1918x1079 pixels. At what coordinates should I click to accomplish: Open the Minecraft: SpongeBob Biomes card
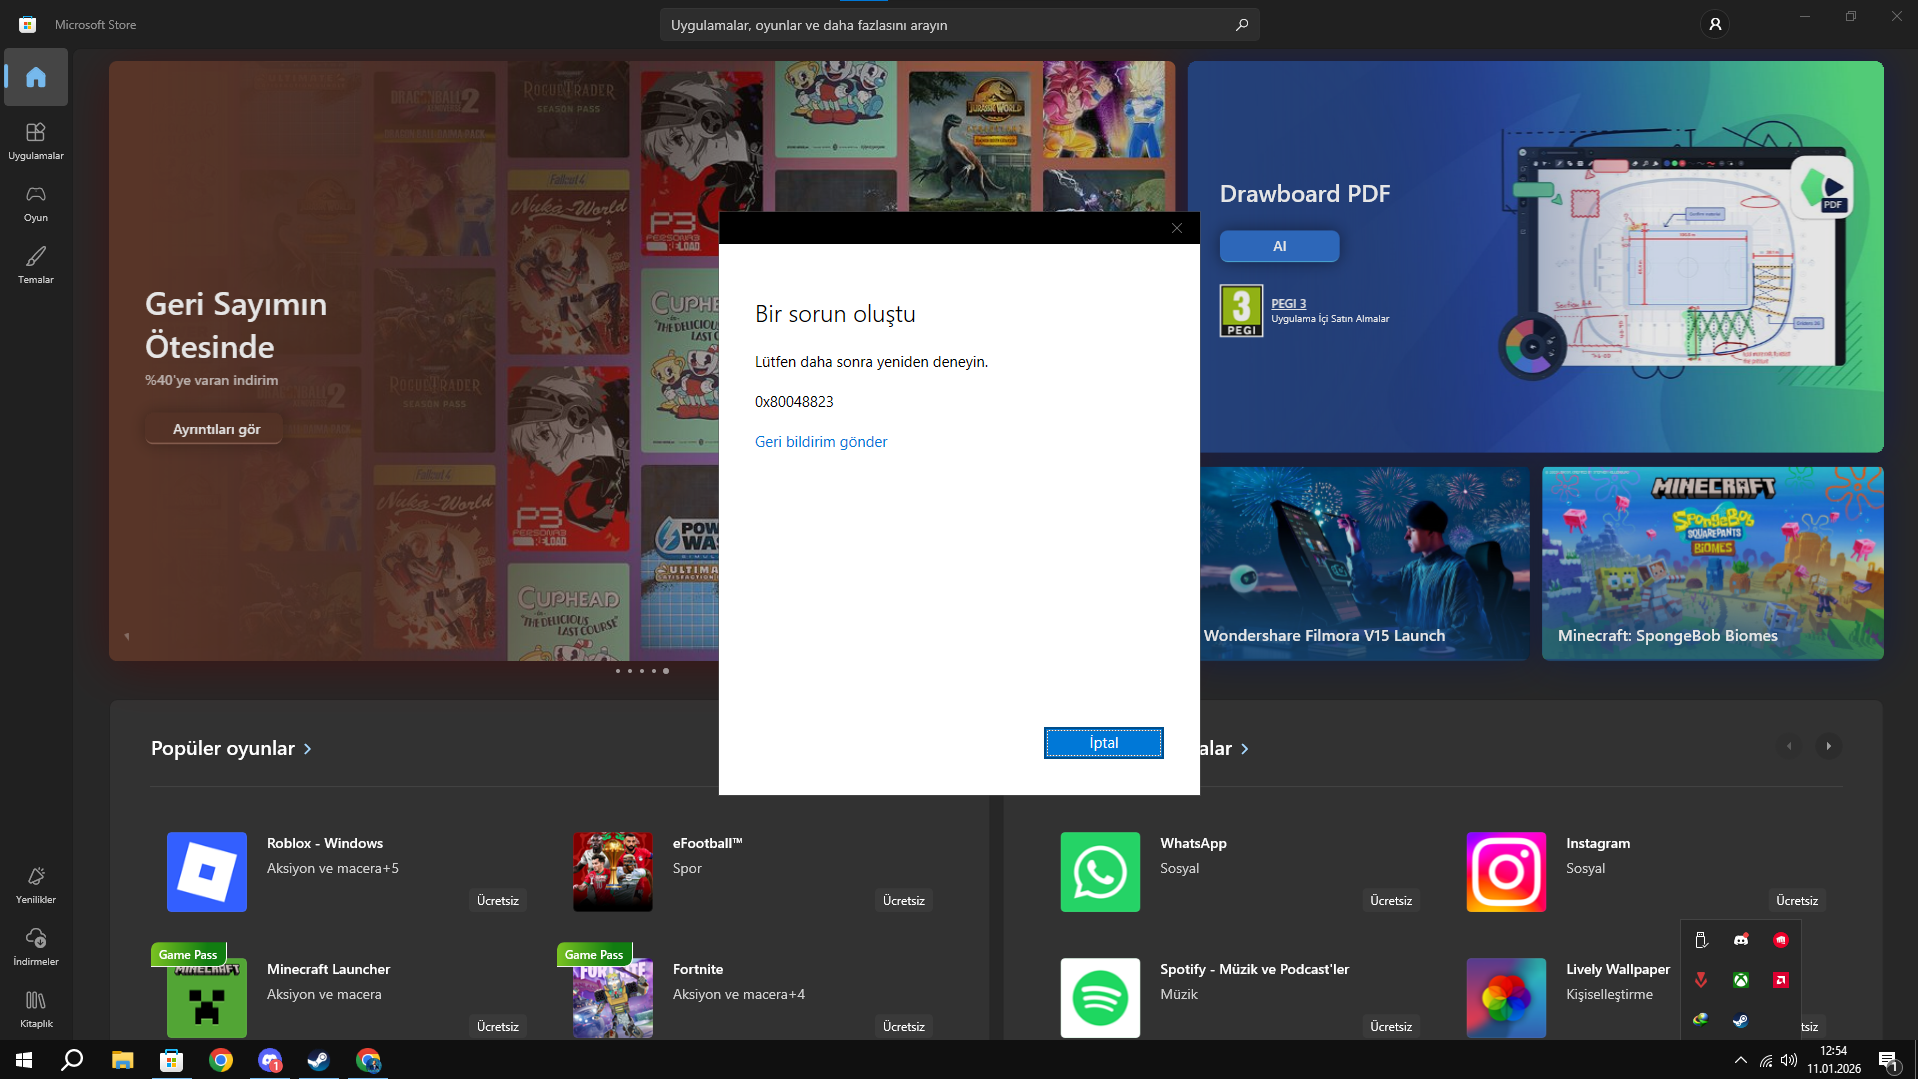coord(1712,563)
